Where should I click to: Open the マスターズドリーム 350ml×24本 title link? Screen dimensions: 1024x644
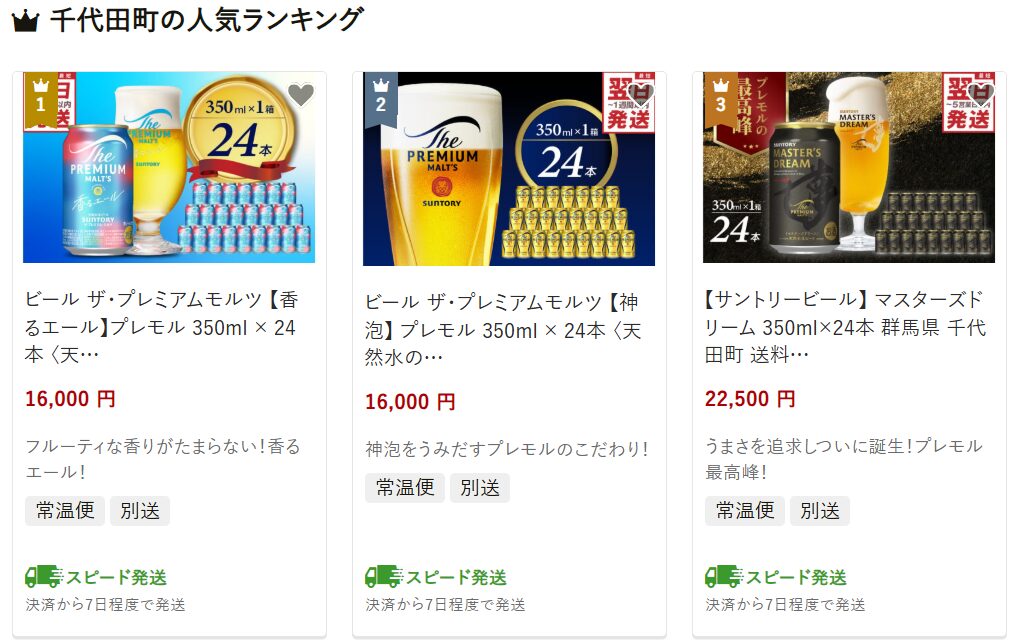845,327
